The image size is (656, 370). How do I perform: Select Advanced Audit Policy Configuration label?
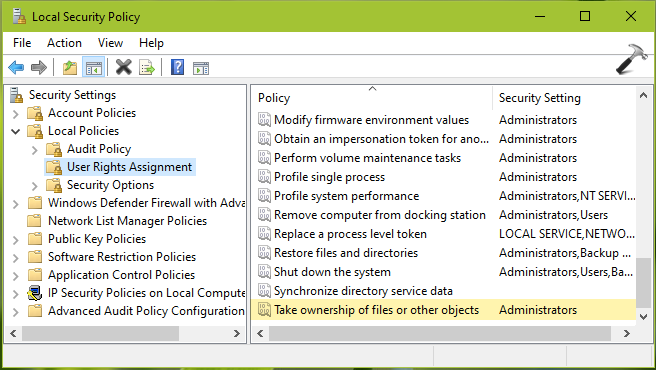click(146, 311)
